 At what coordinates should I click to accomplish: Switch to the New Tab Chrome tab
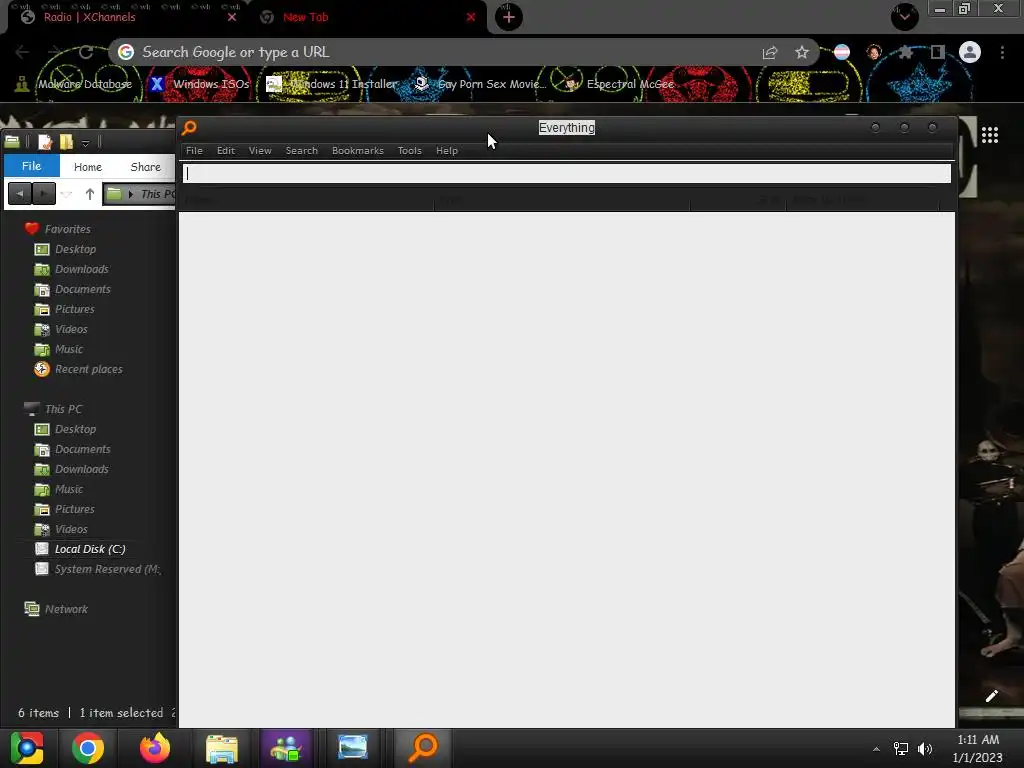point(367,17)
